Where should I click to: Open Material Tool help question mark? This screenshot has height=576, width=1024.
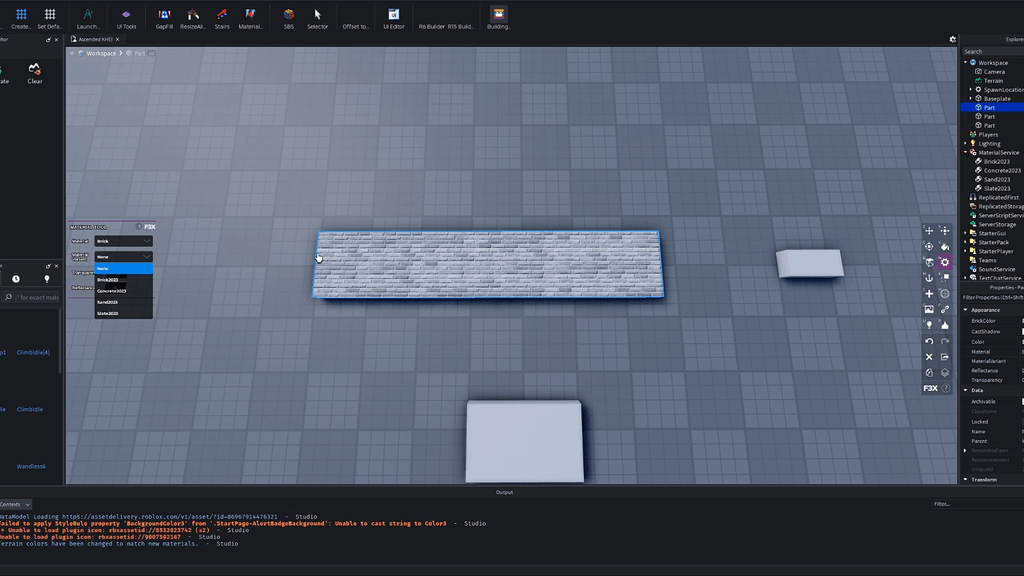click(x=138, y=227)
